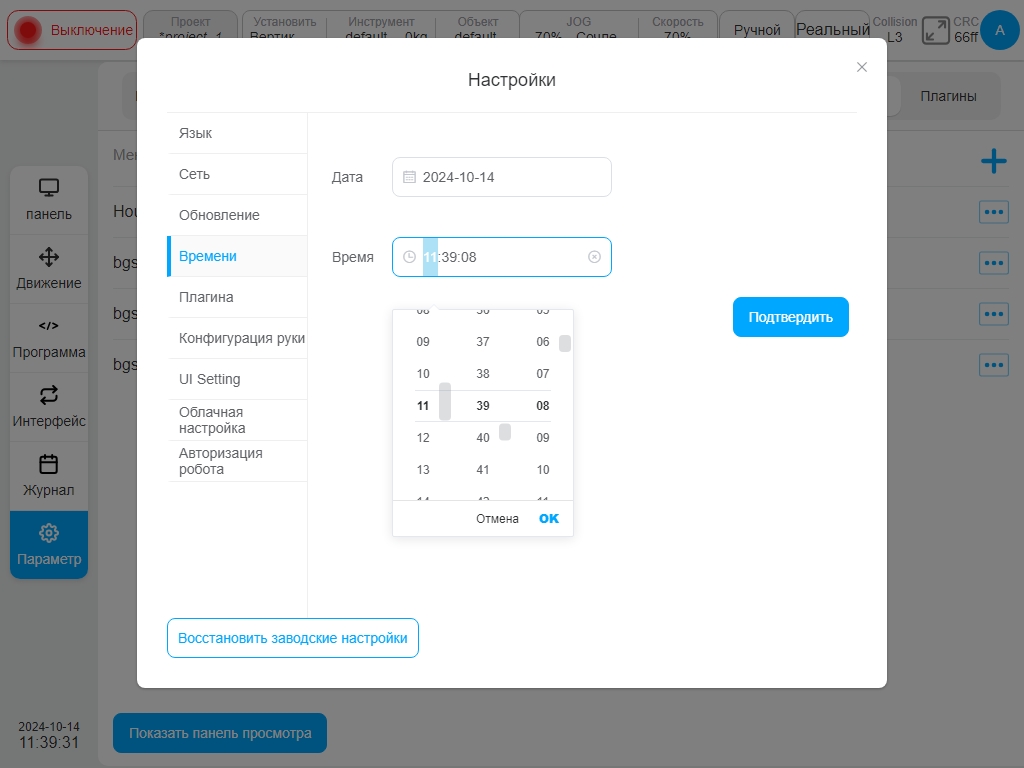1024x768 pixels.
Task: Open the Интерфейс sidebar section
Action: click(49, 408)
